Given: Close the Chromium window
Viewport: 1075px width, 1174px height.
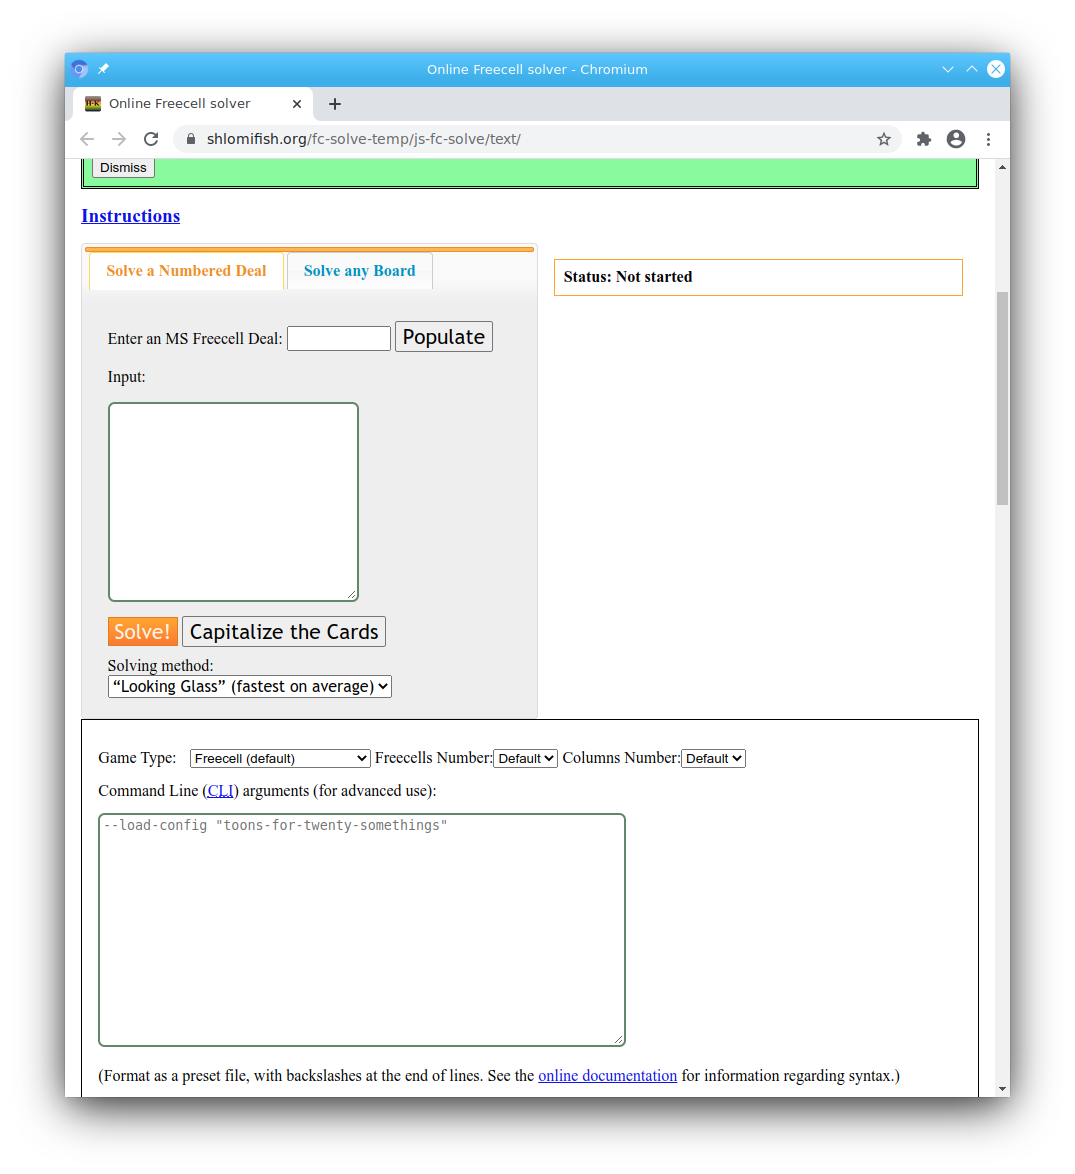Looking at the screenshot, I should pos(996,69).
